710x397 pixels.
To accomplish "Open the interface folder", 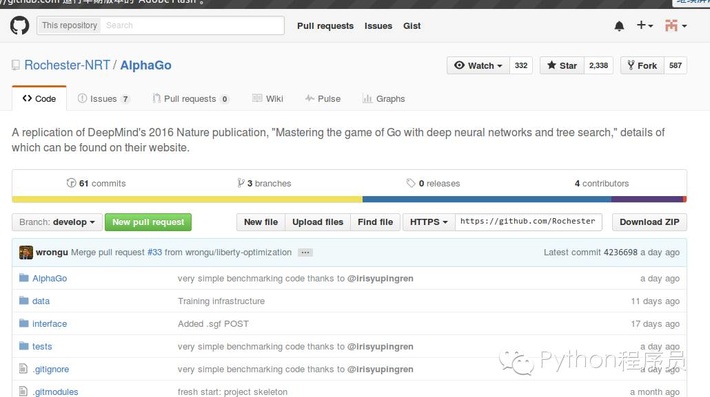I will coord(49,324).
